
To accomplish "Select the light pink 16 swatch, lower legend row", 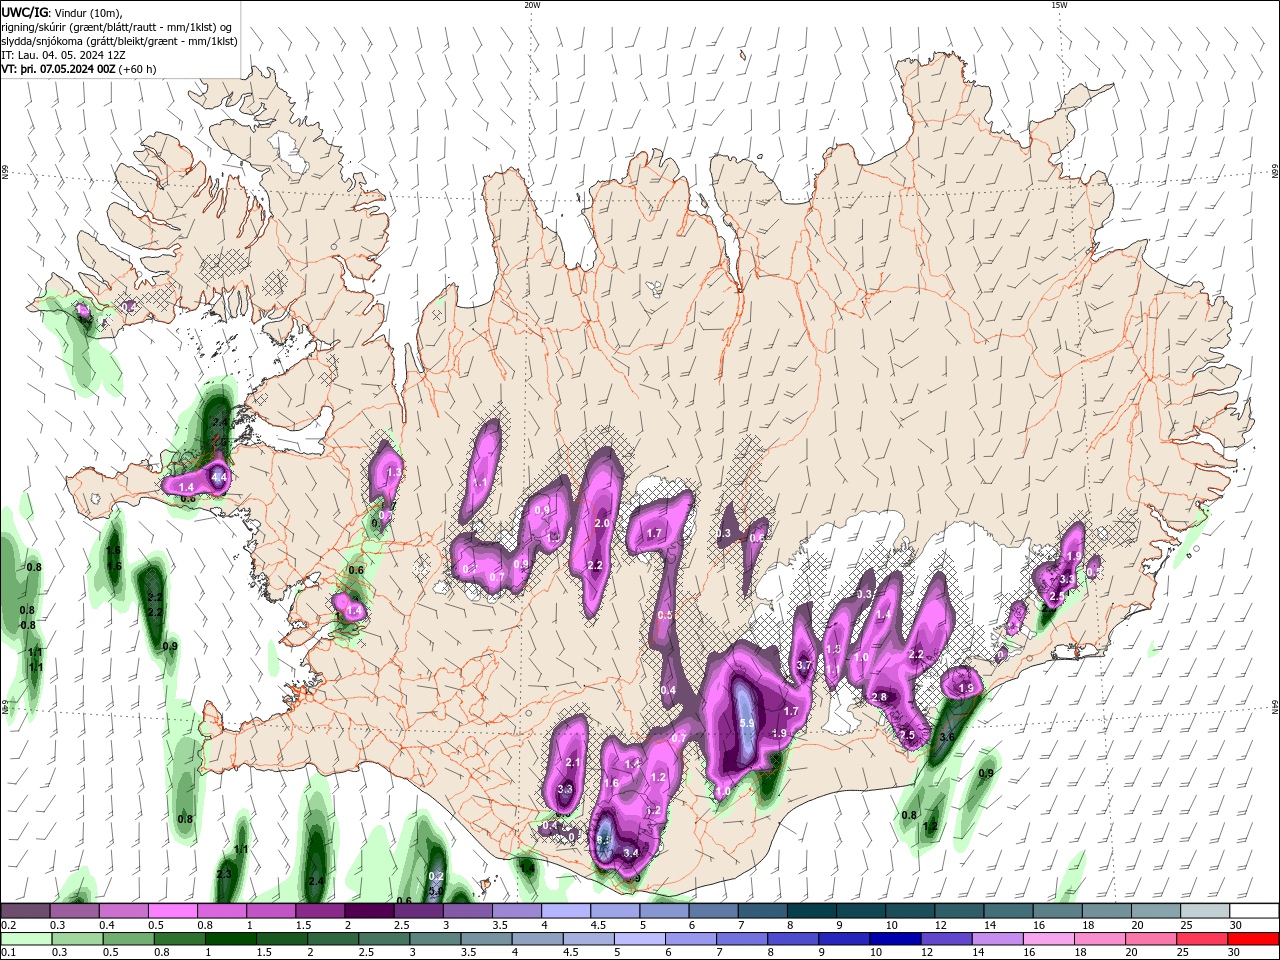I will coord(1049,939).
